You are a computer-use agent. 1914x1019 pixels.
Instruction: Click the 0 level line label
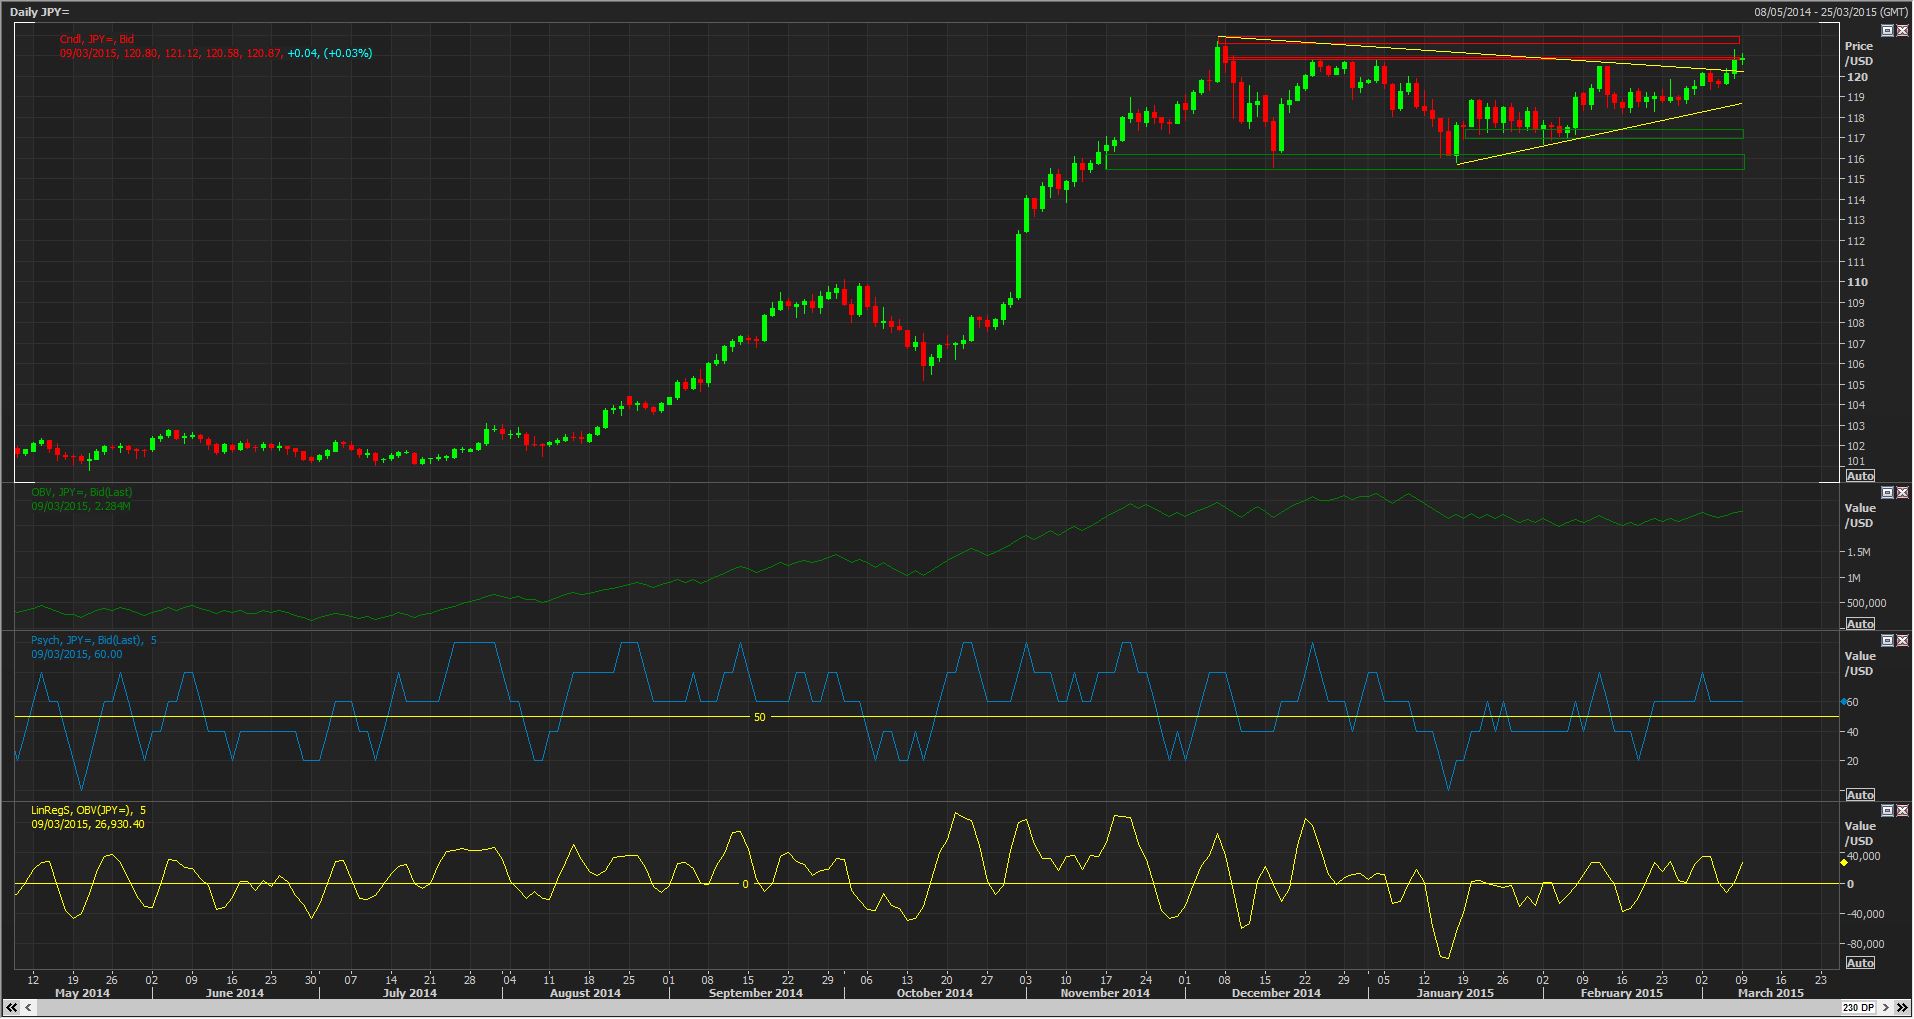coord(745,884)
